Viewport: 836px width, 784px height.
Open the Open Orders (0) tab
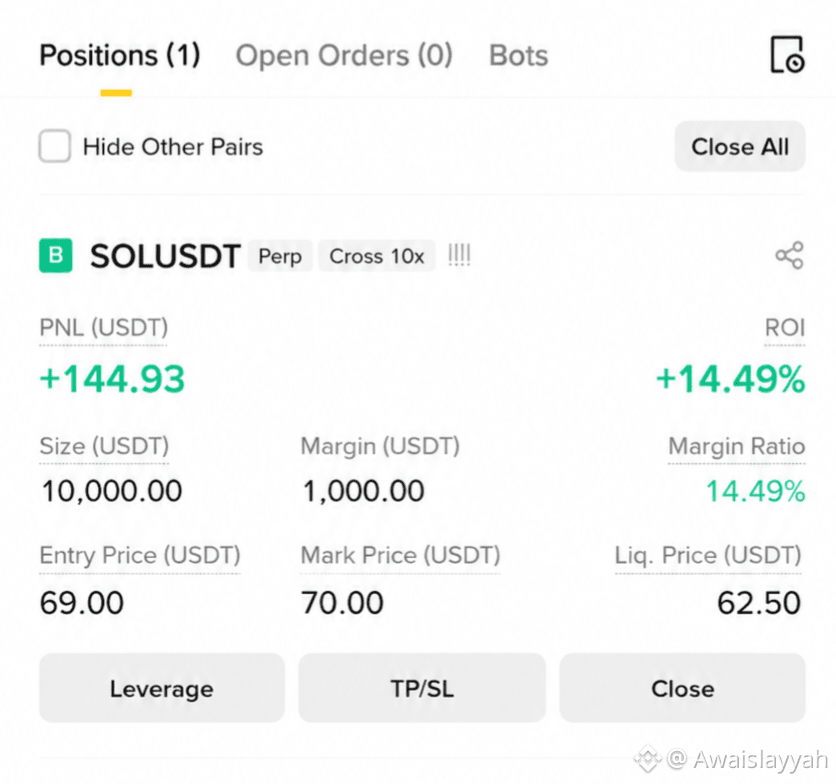point(344,55)
